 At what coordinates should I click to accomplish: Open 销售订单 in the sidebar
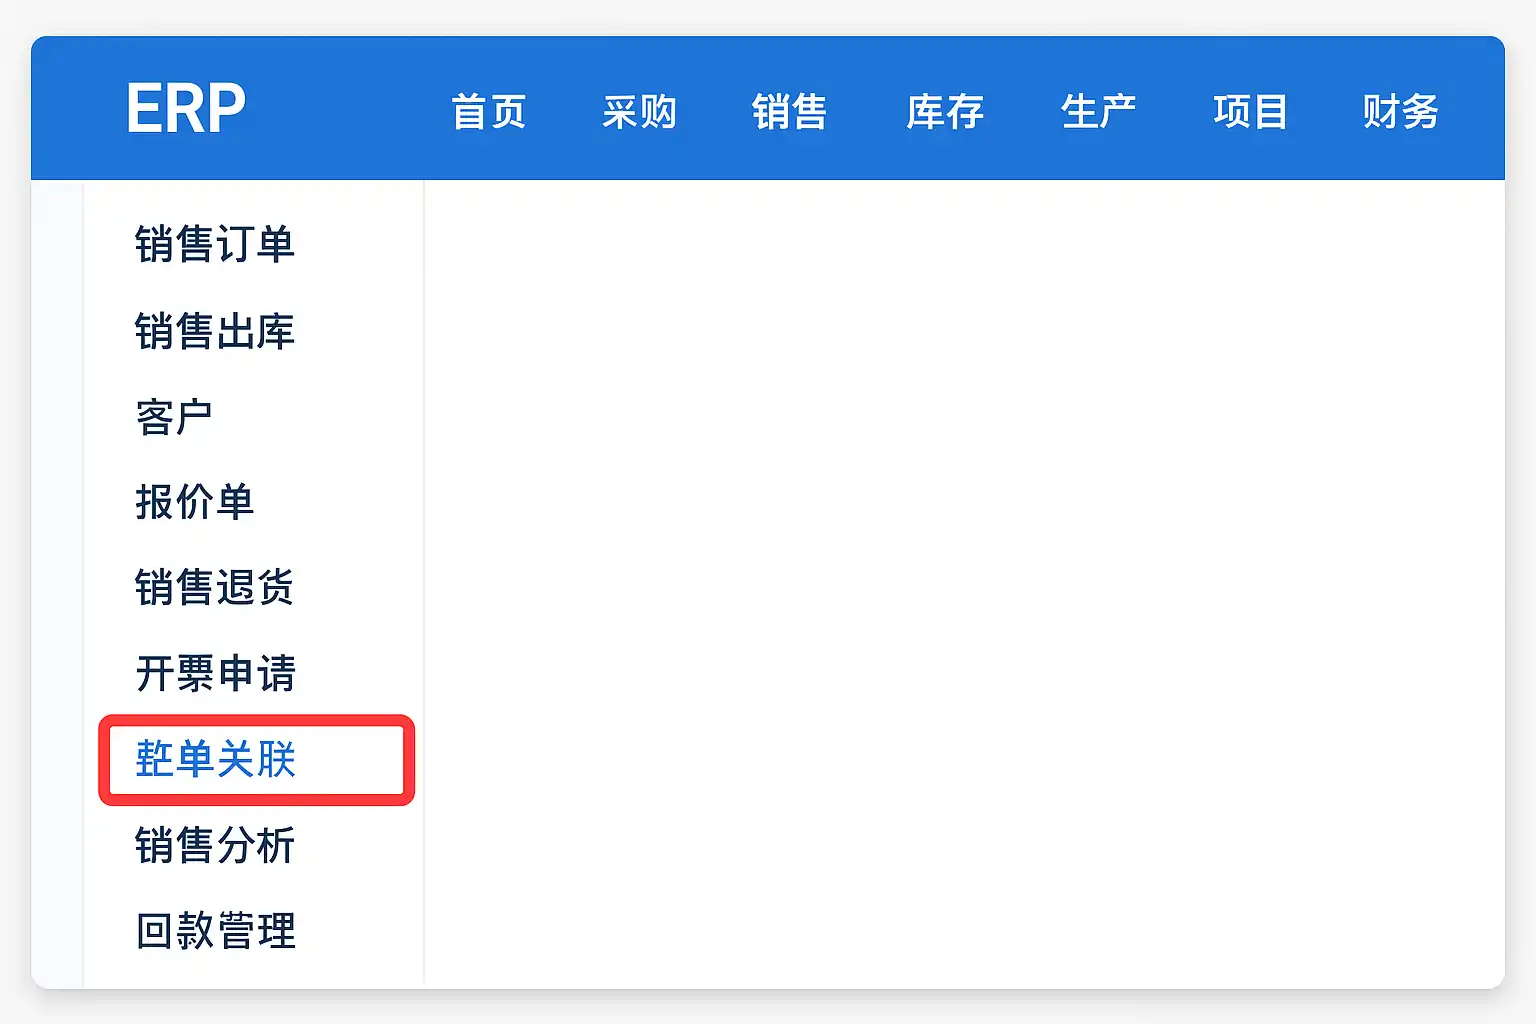tap(215, 245)
